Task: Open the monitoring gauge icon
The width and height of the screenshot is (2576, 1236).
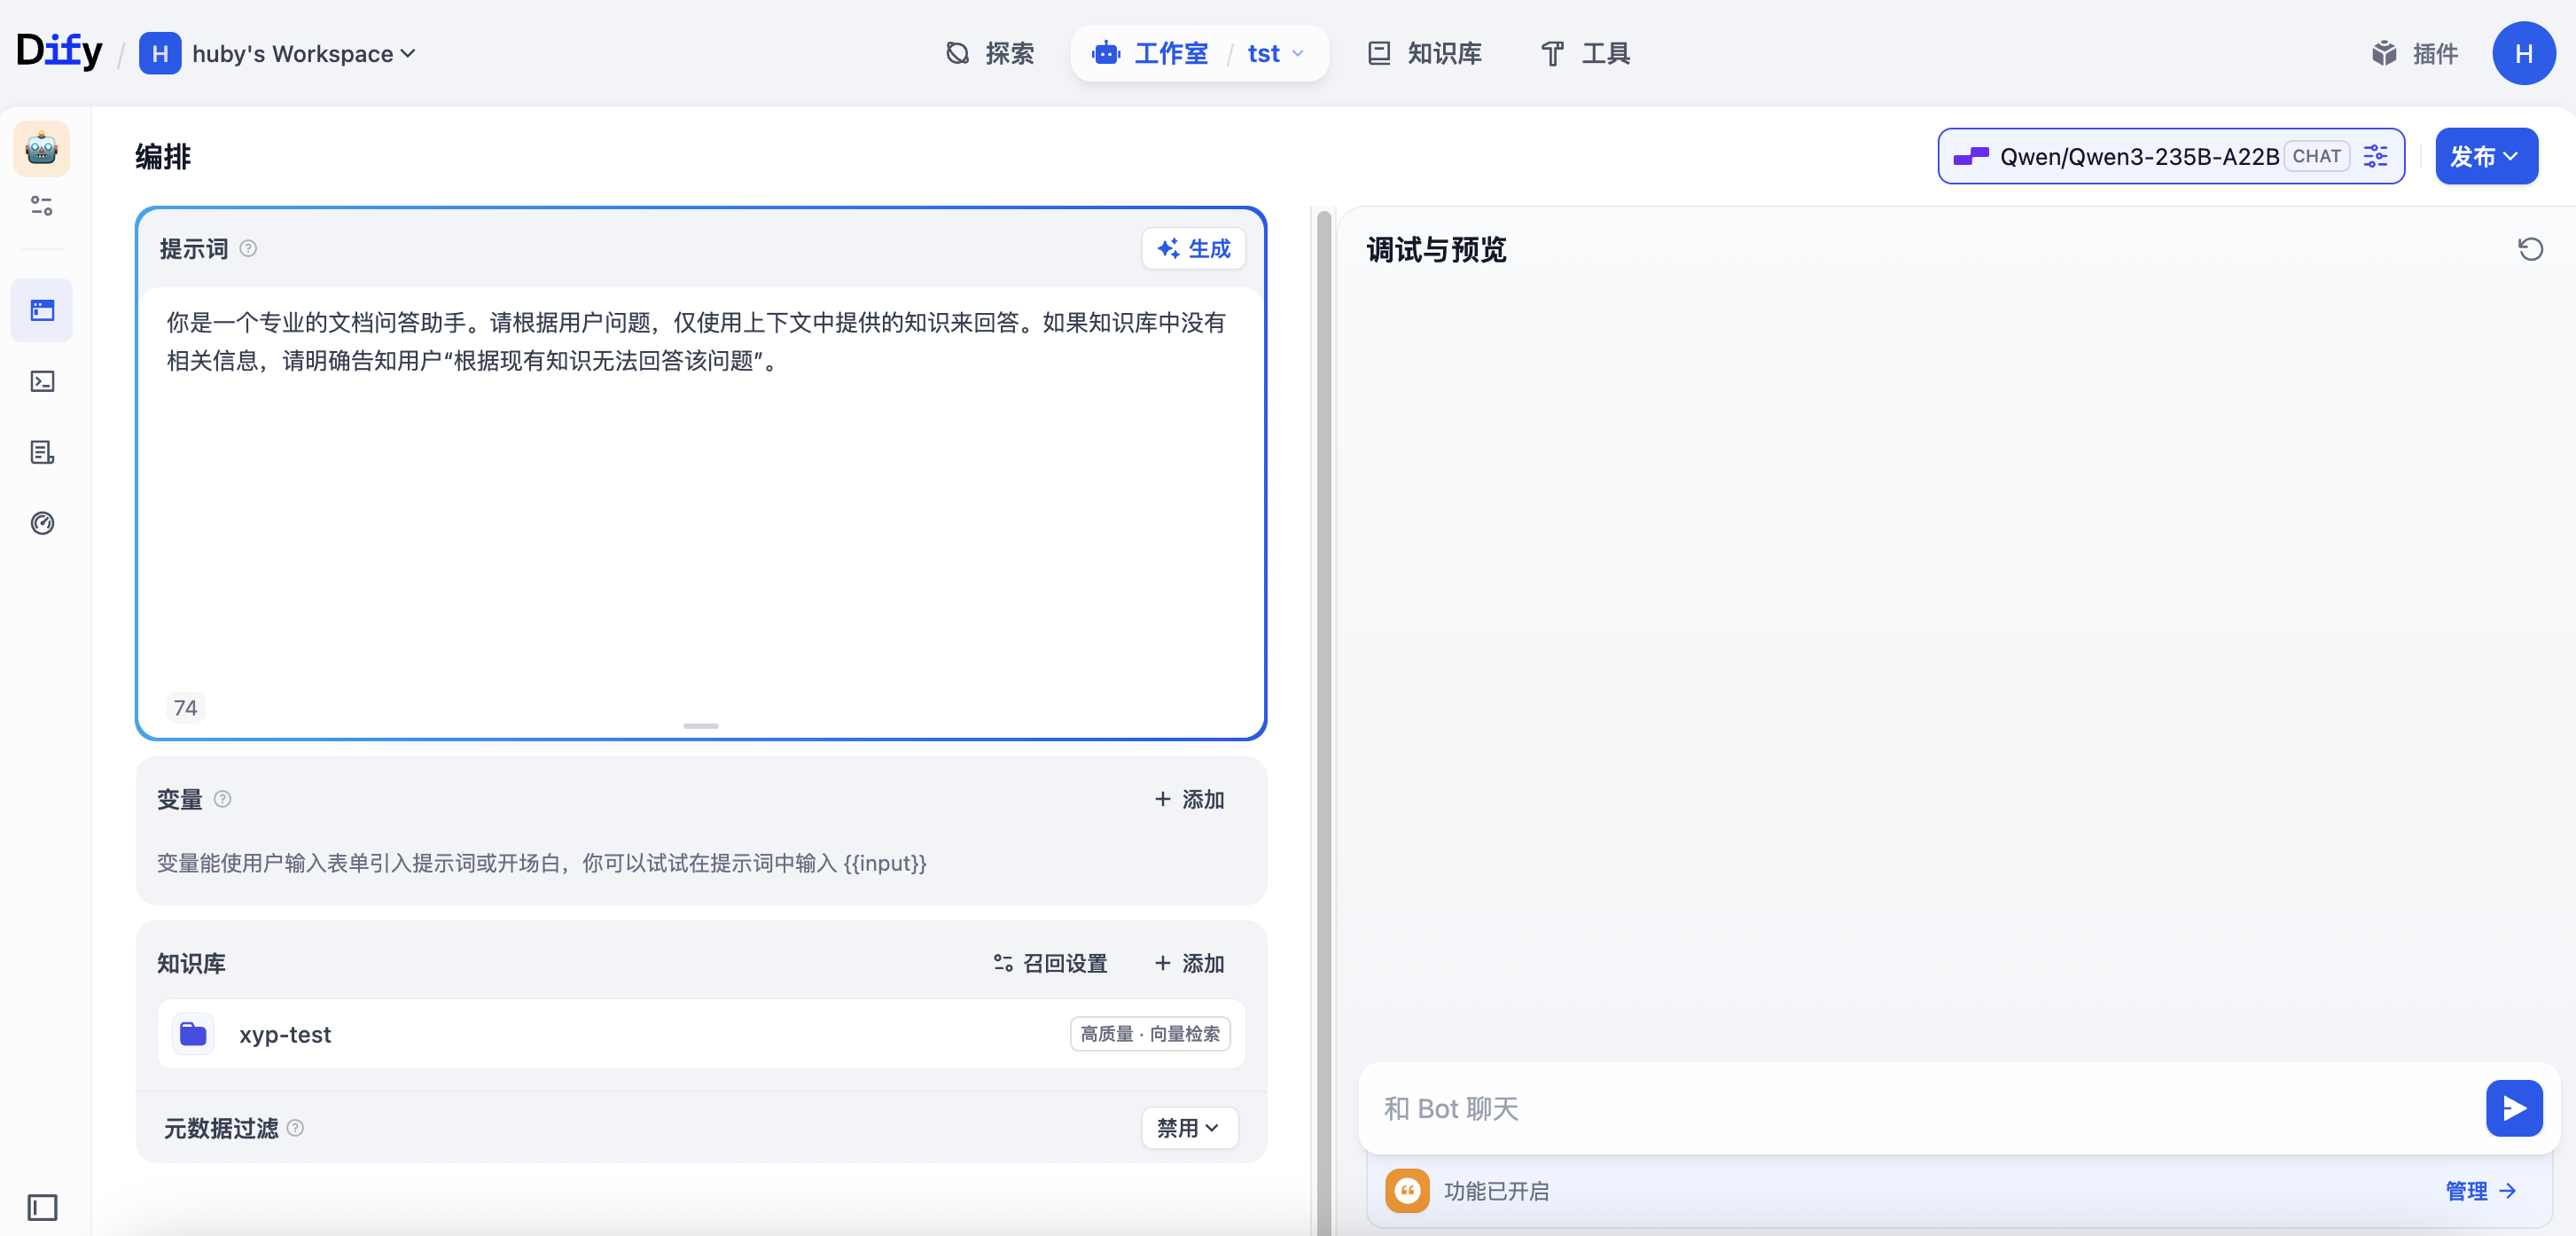Action: 42,523
